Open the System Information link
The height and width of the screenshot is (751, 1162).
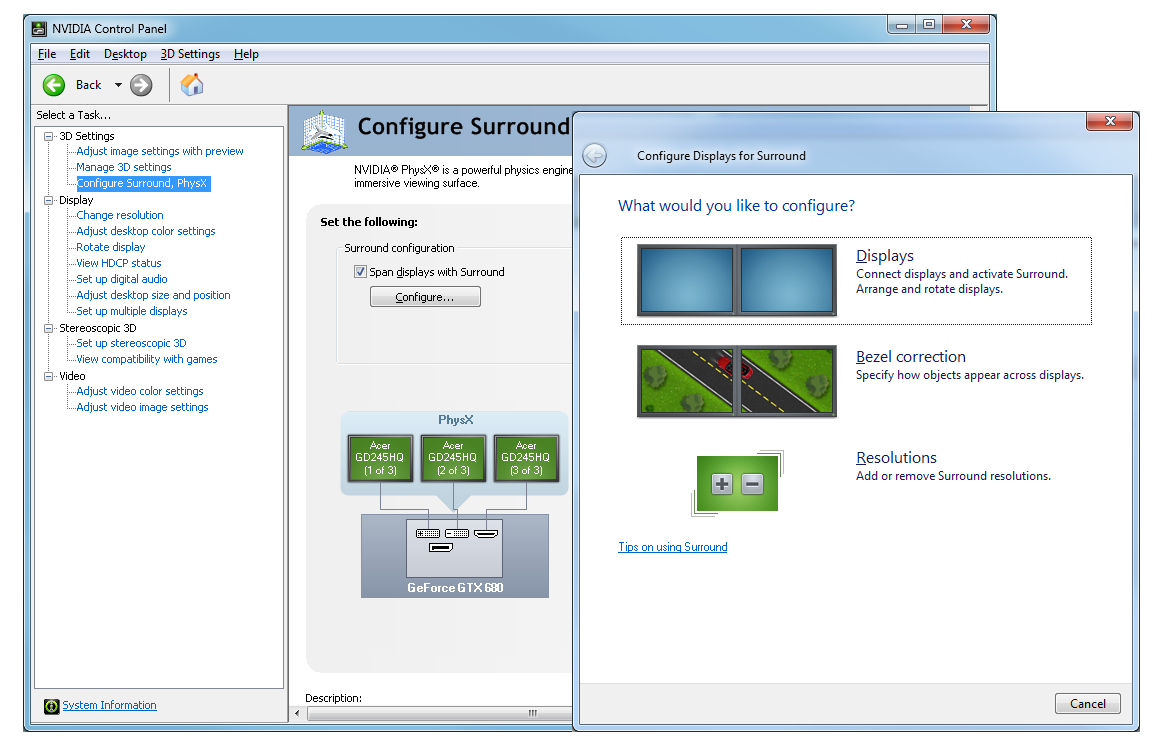click(x=109, y=706)
